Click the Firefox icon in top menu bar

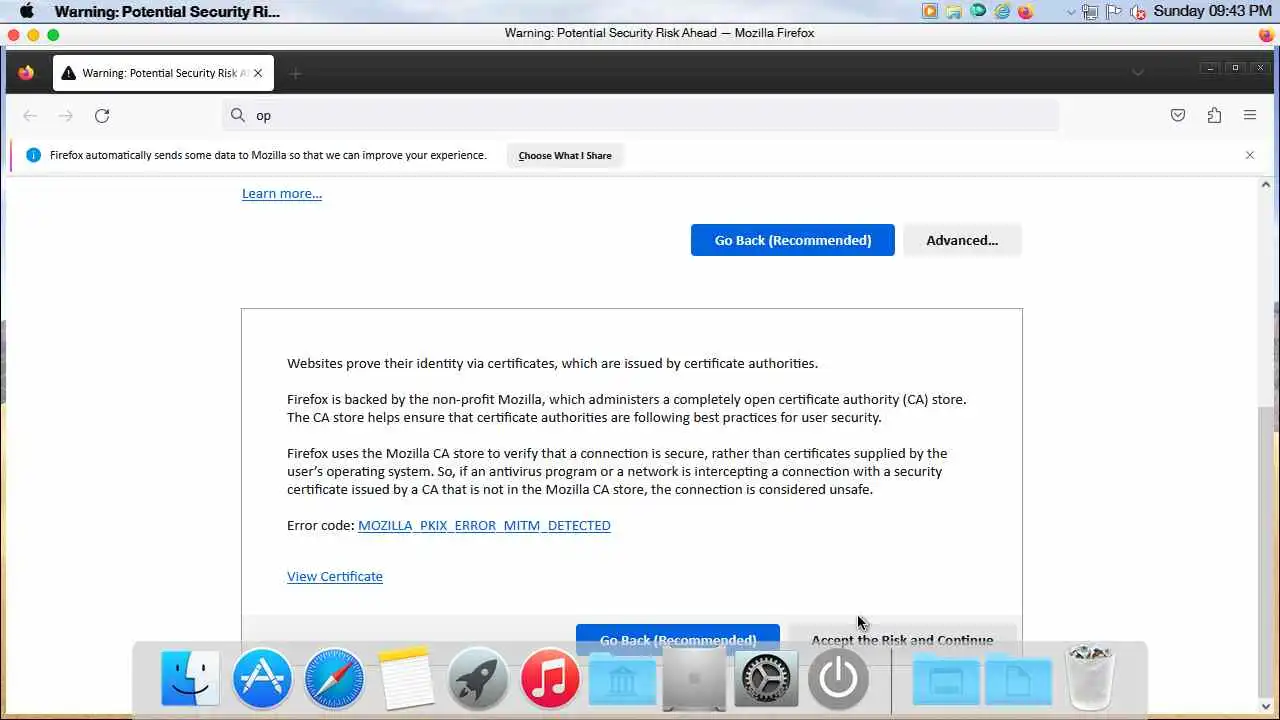click(1025, 11)
